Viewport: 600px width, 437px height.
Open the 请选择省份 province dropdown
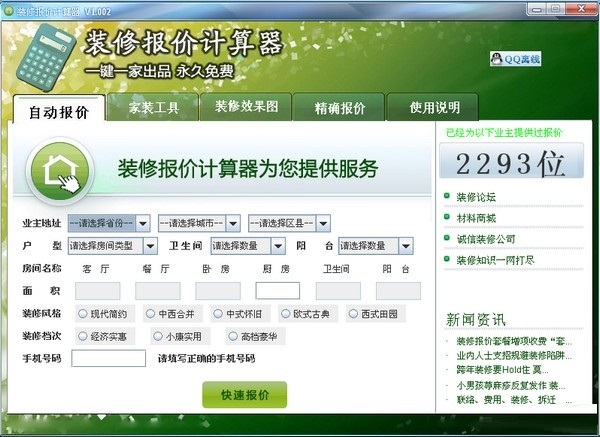(109, 223)
